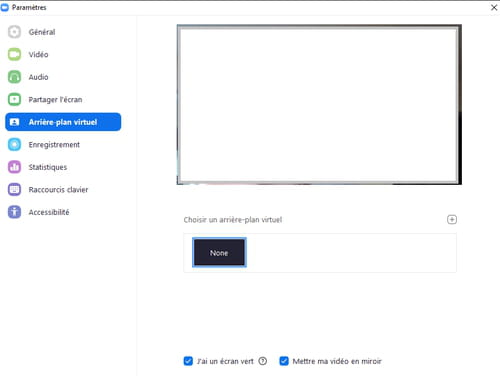Click the Général gear icon

point(14,32)
